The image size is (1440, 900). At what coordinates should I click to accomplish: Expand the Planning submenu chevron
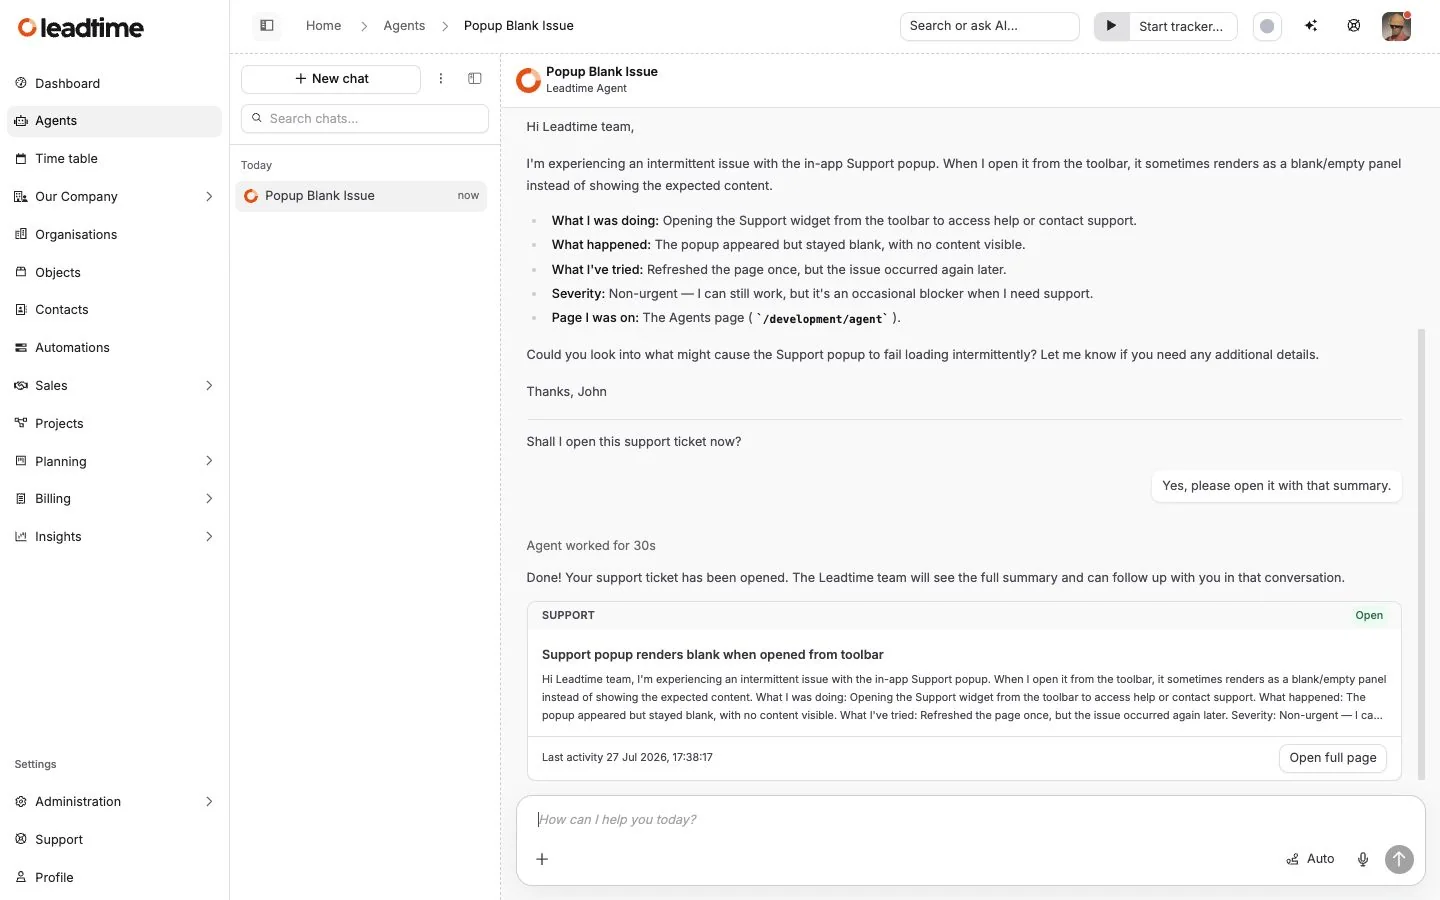(x=209, y=461)
